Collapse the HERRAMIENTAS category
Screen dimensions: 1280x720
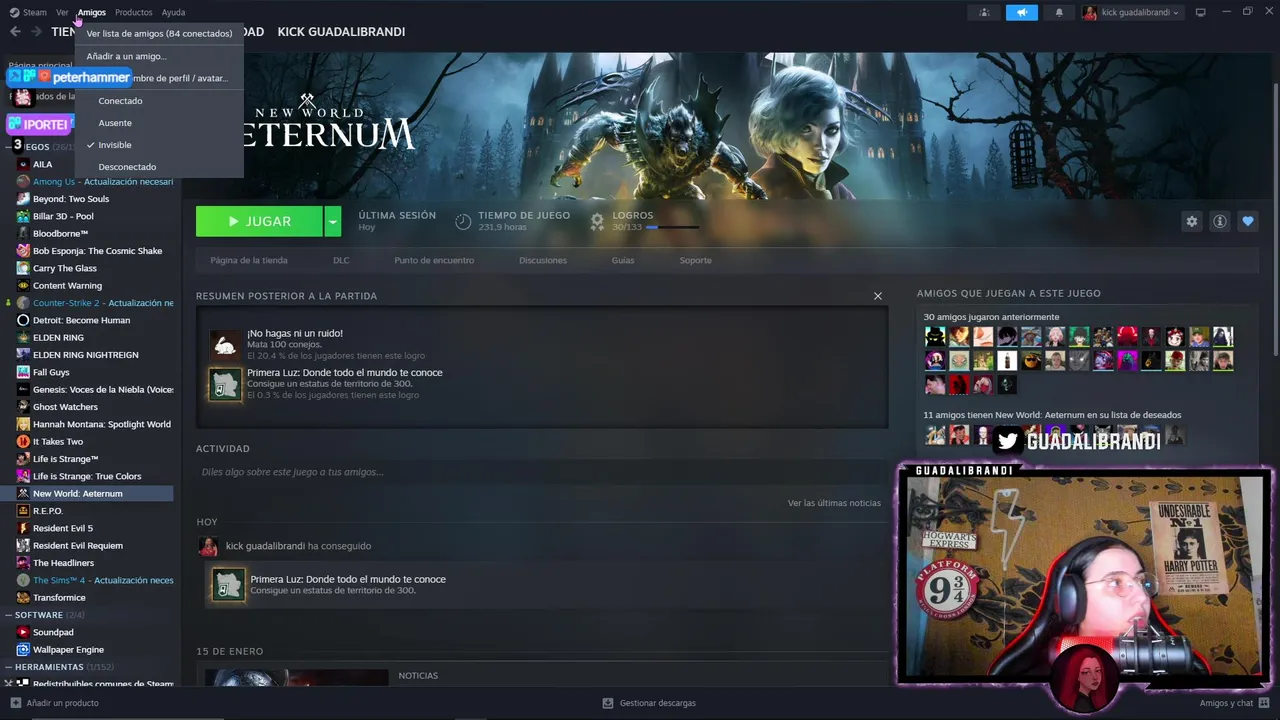[x=9, y=667]
